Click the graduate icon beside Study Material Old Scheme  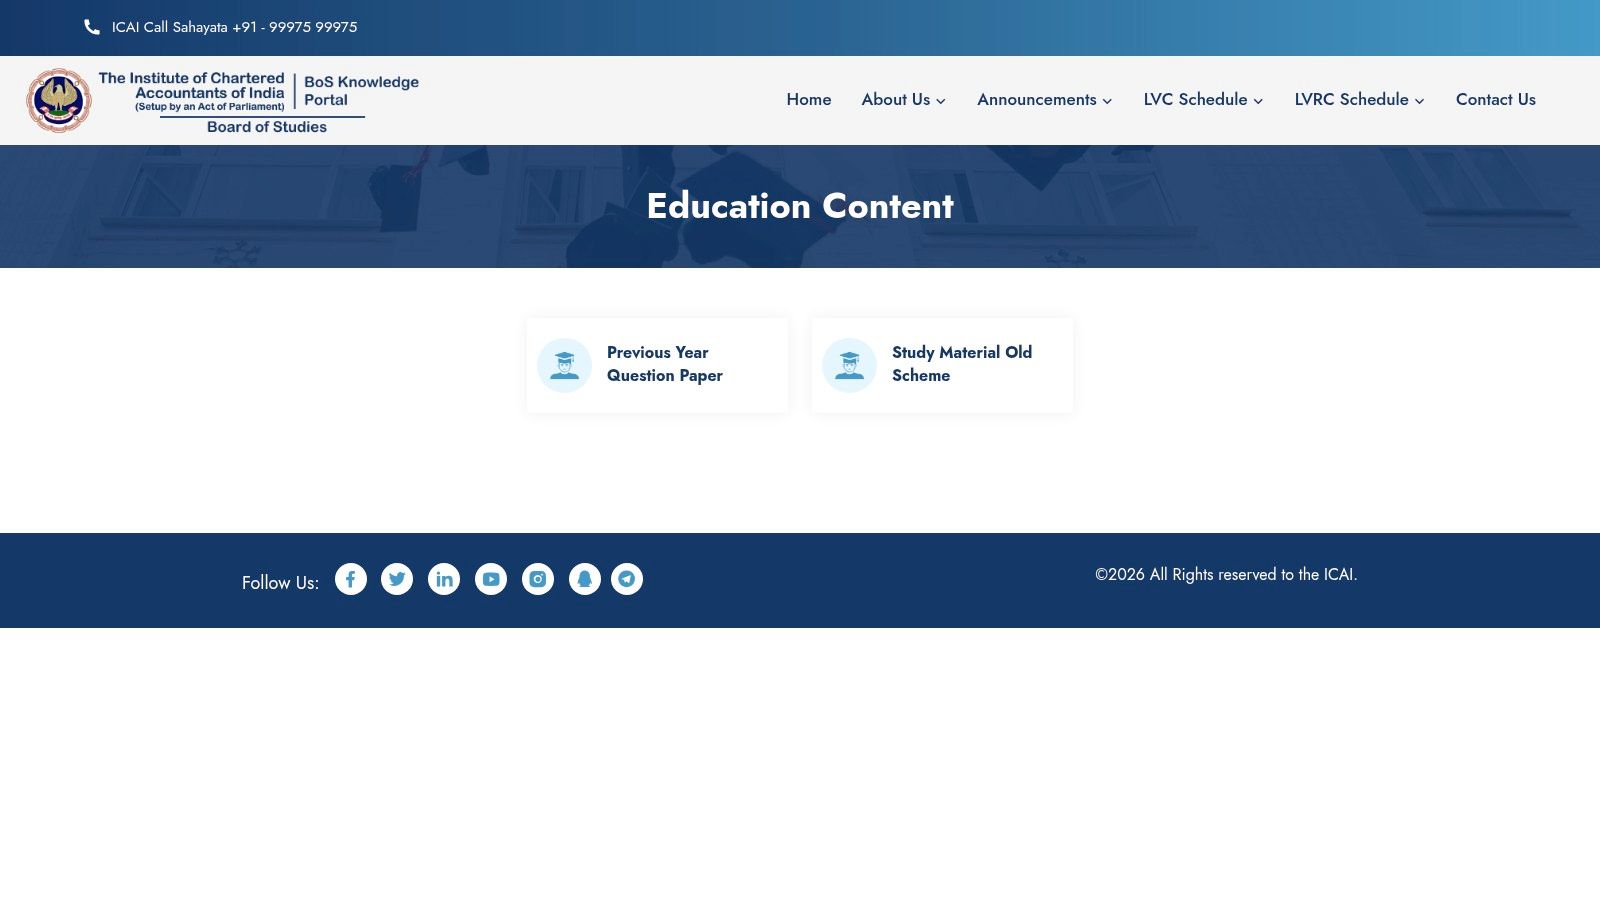pyautogui.click(x=850, y=365)
